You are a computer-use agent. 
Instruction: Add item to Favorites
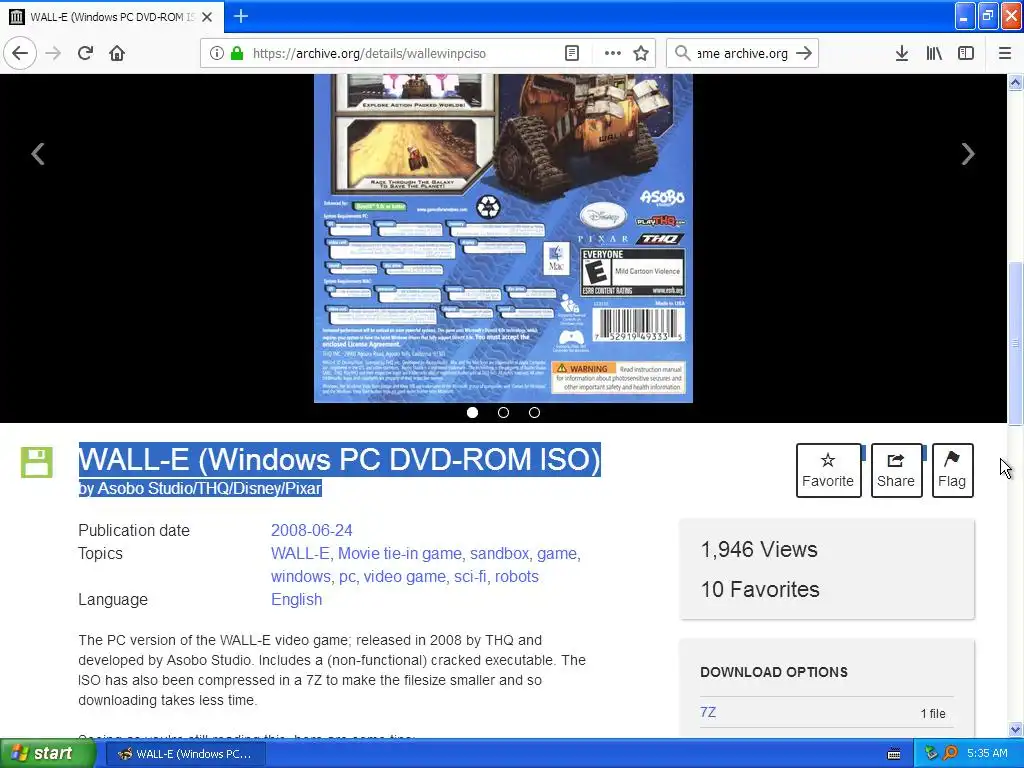tap(828, 470)
